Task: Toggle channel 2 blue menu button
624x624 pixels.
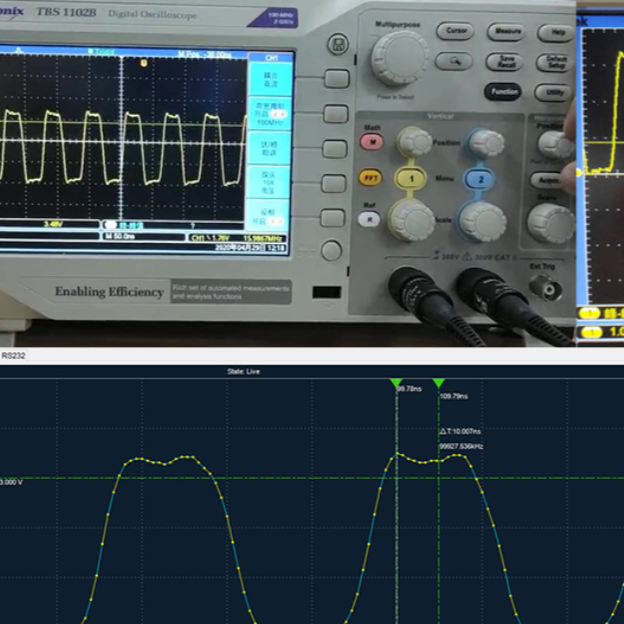Action: point(482,179)
